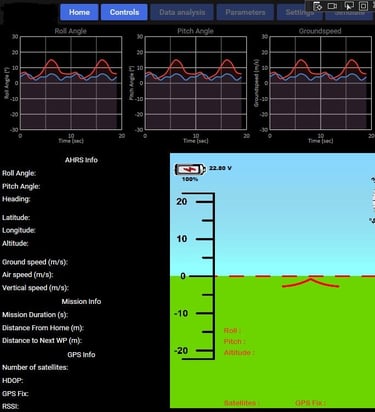The image size is (375, 412).
Task: Click the Roll Angle: label in AHRS Info
Action: point(19,173)
